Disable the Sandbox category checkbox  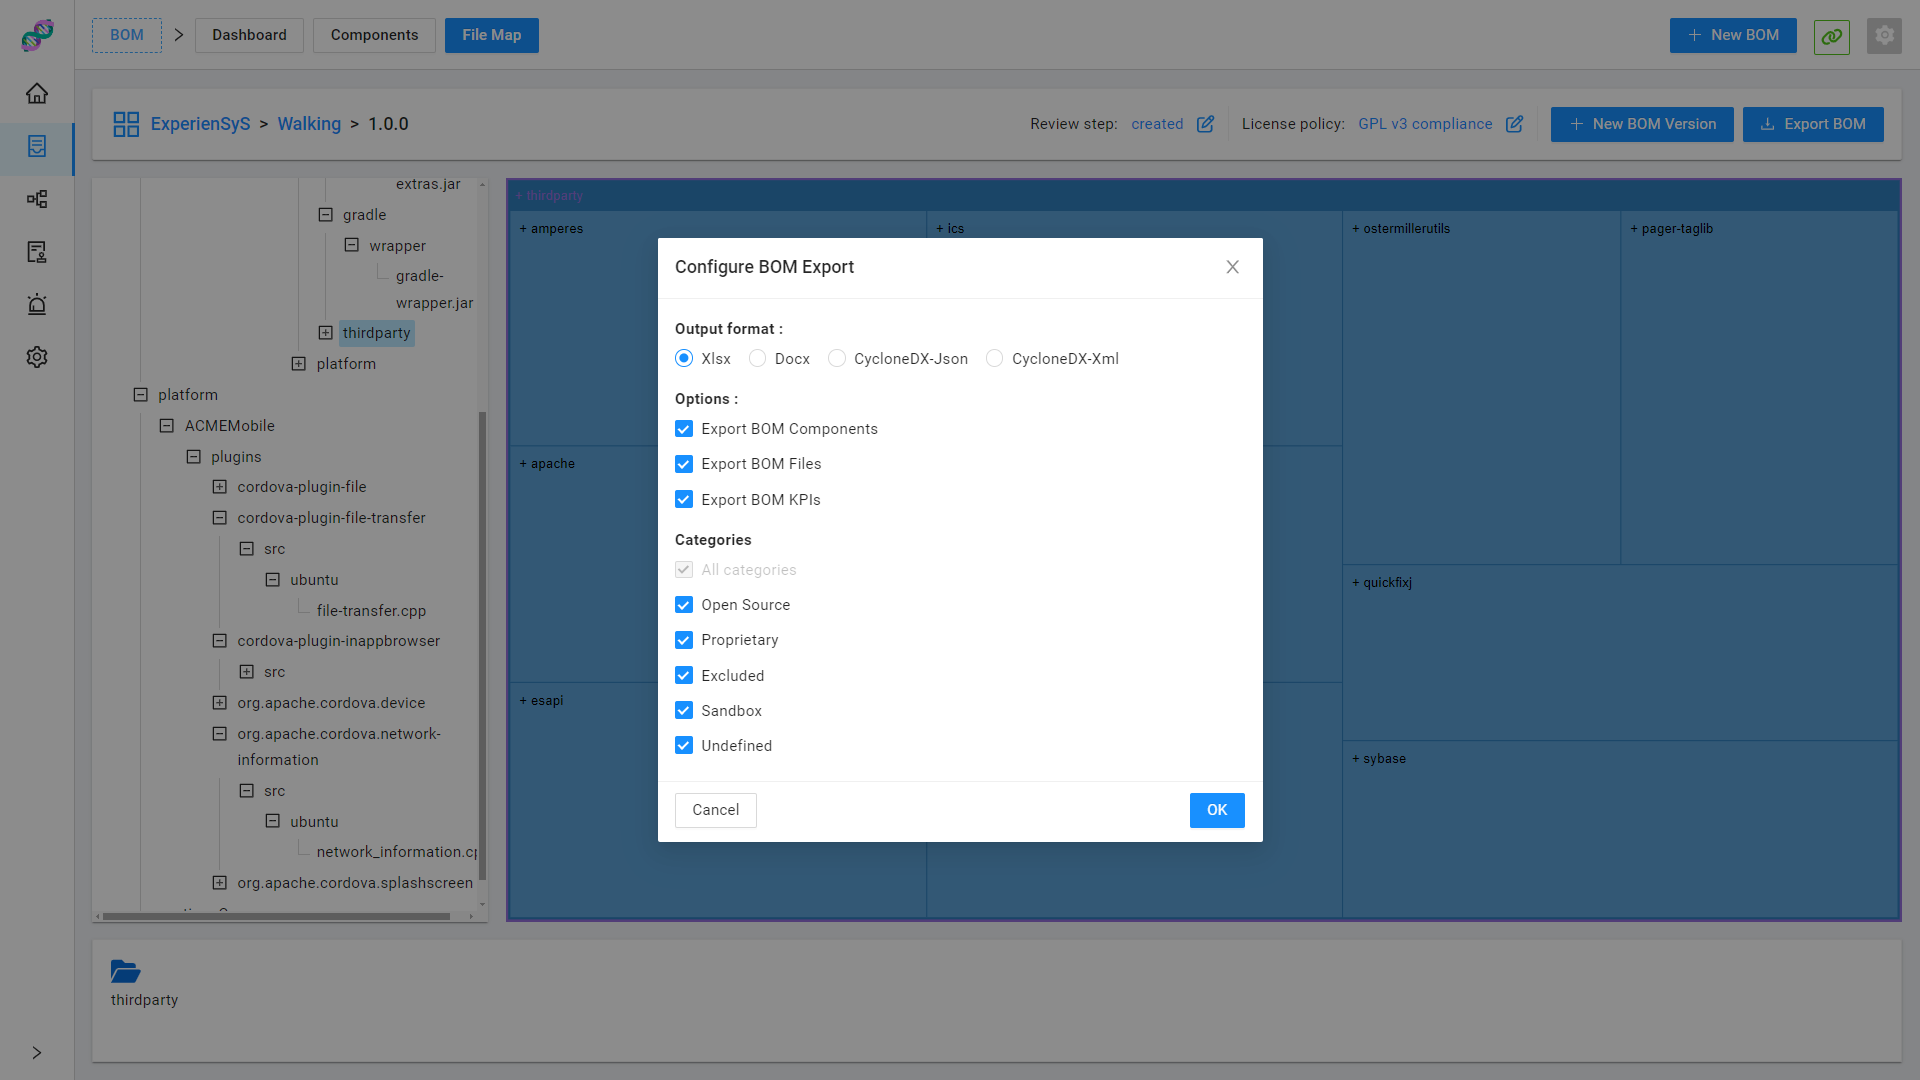coord(684,710)
